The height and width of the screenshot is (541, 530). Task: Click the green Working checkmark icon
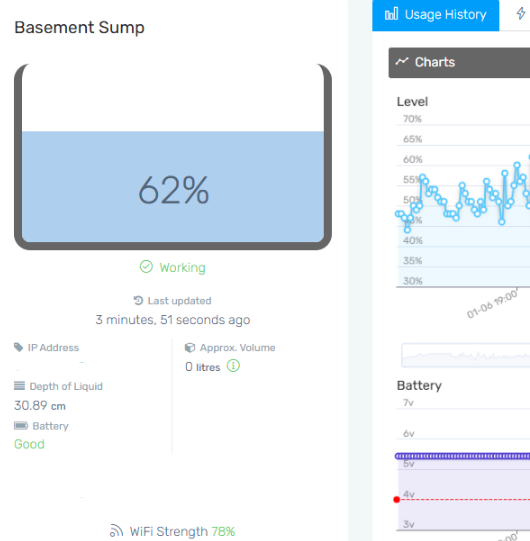coord(146,267)
